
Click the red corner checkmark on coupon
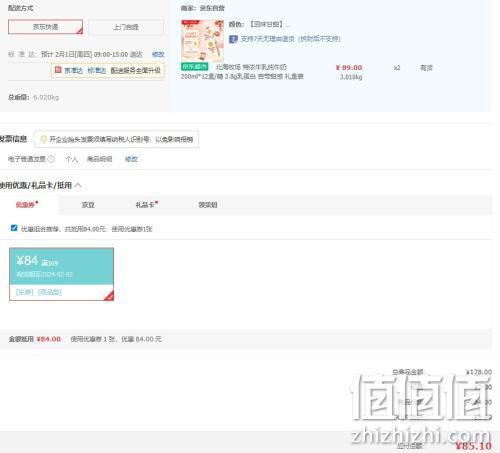tap(109, 296)
